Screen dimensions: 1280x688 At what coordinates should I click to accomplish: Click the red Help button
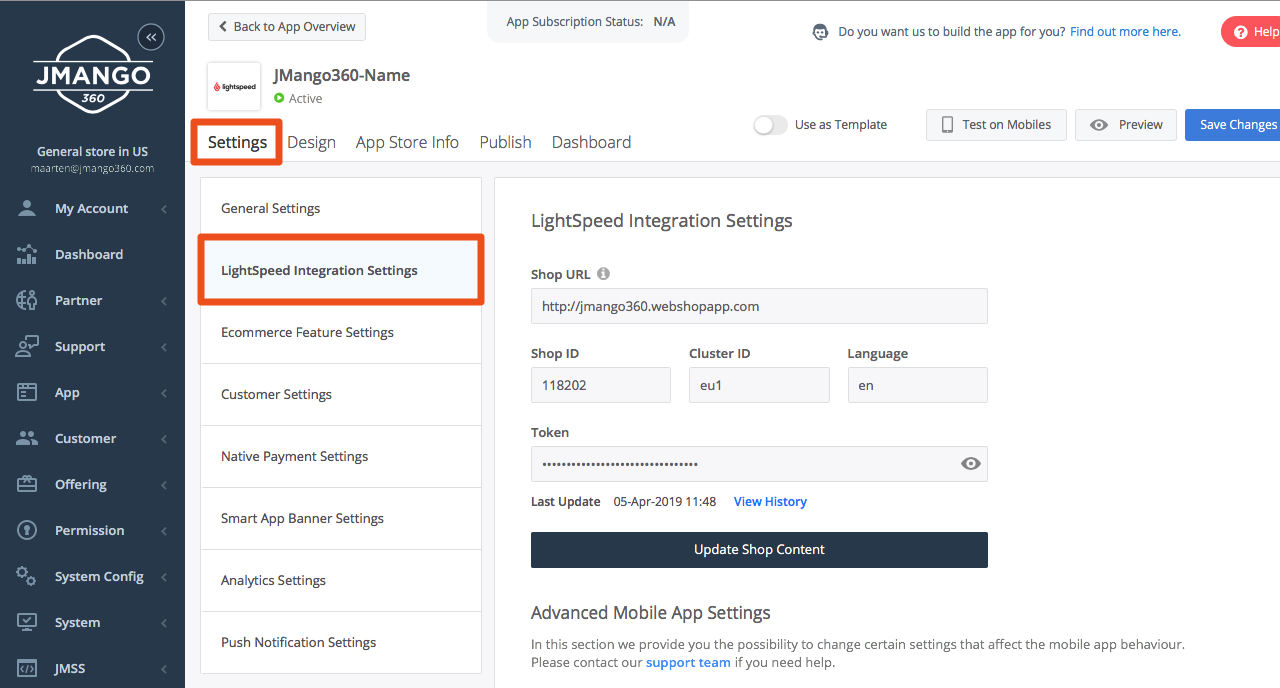pos(1251,32)
